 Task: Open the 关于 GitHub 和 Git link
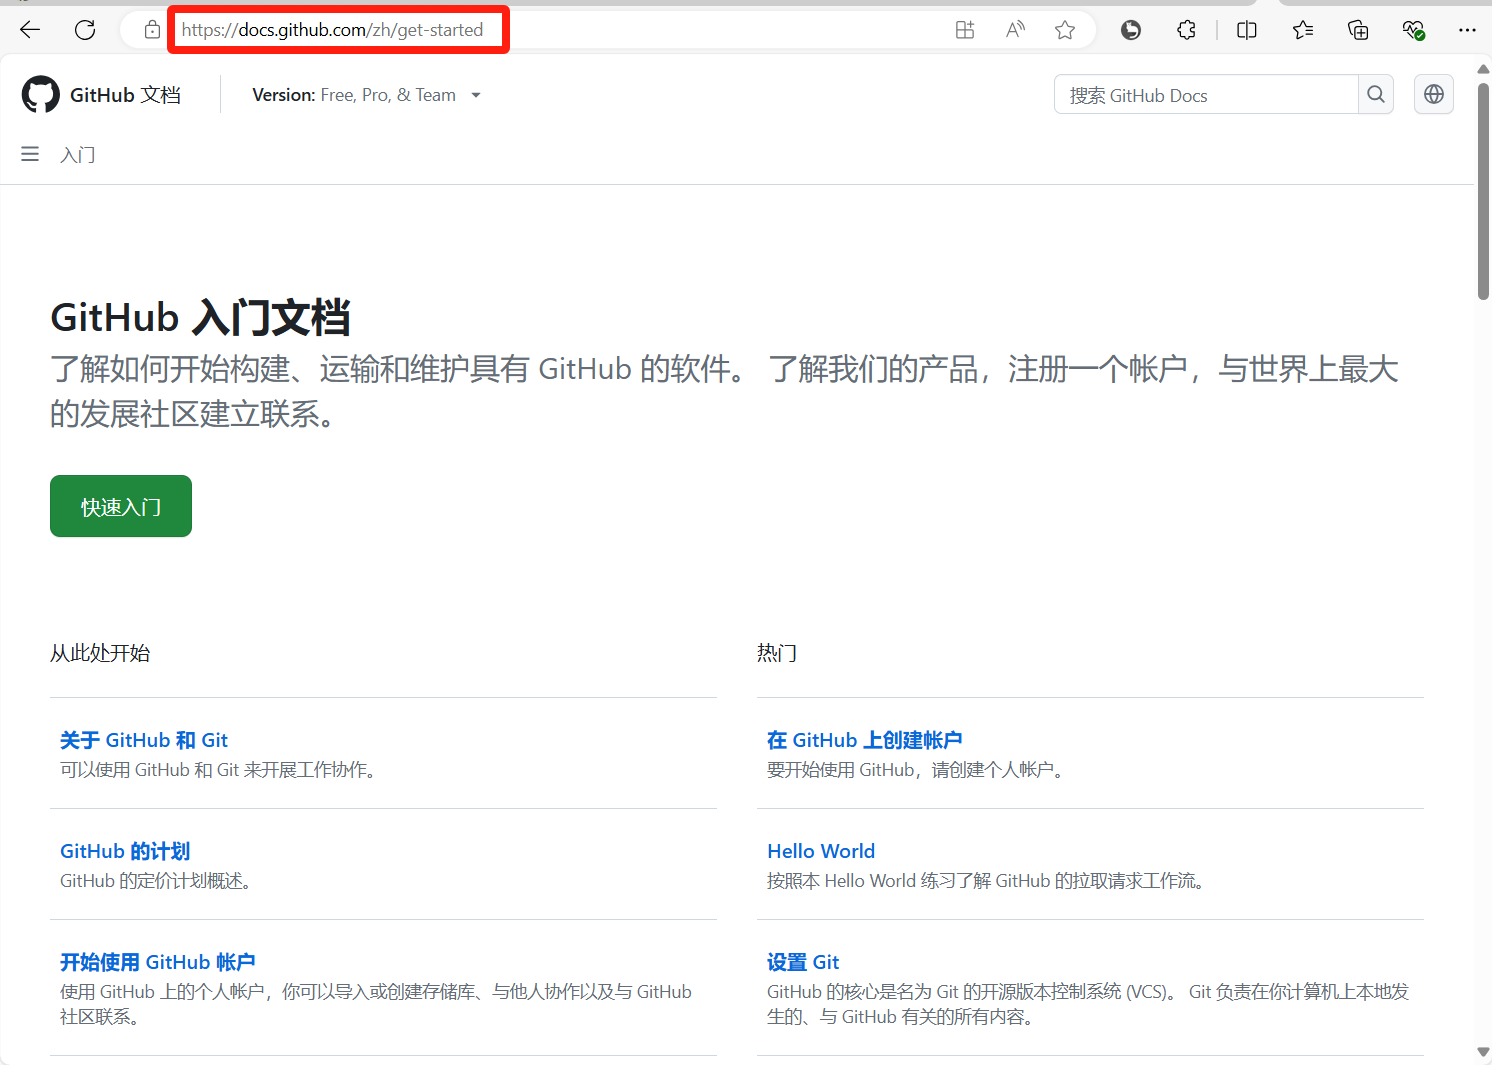point(144,740)
